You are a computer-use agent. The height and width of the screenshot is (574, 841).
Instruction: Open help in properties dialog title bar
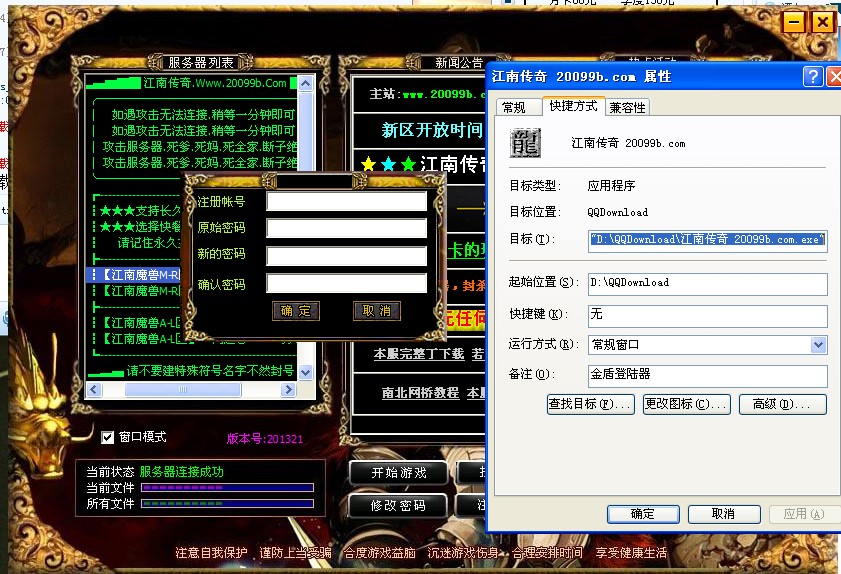pyautogui.click(x=813, y=76)
